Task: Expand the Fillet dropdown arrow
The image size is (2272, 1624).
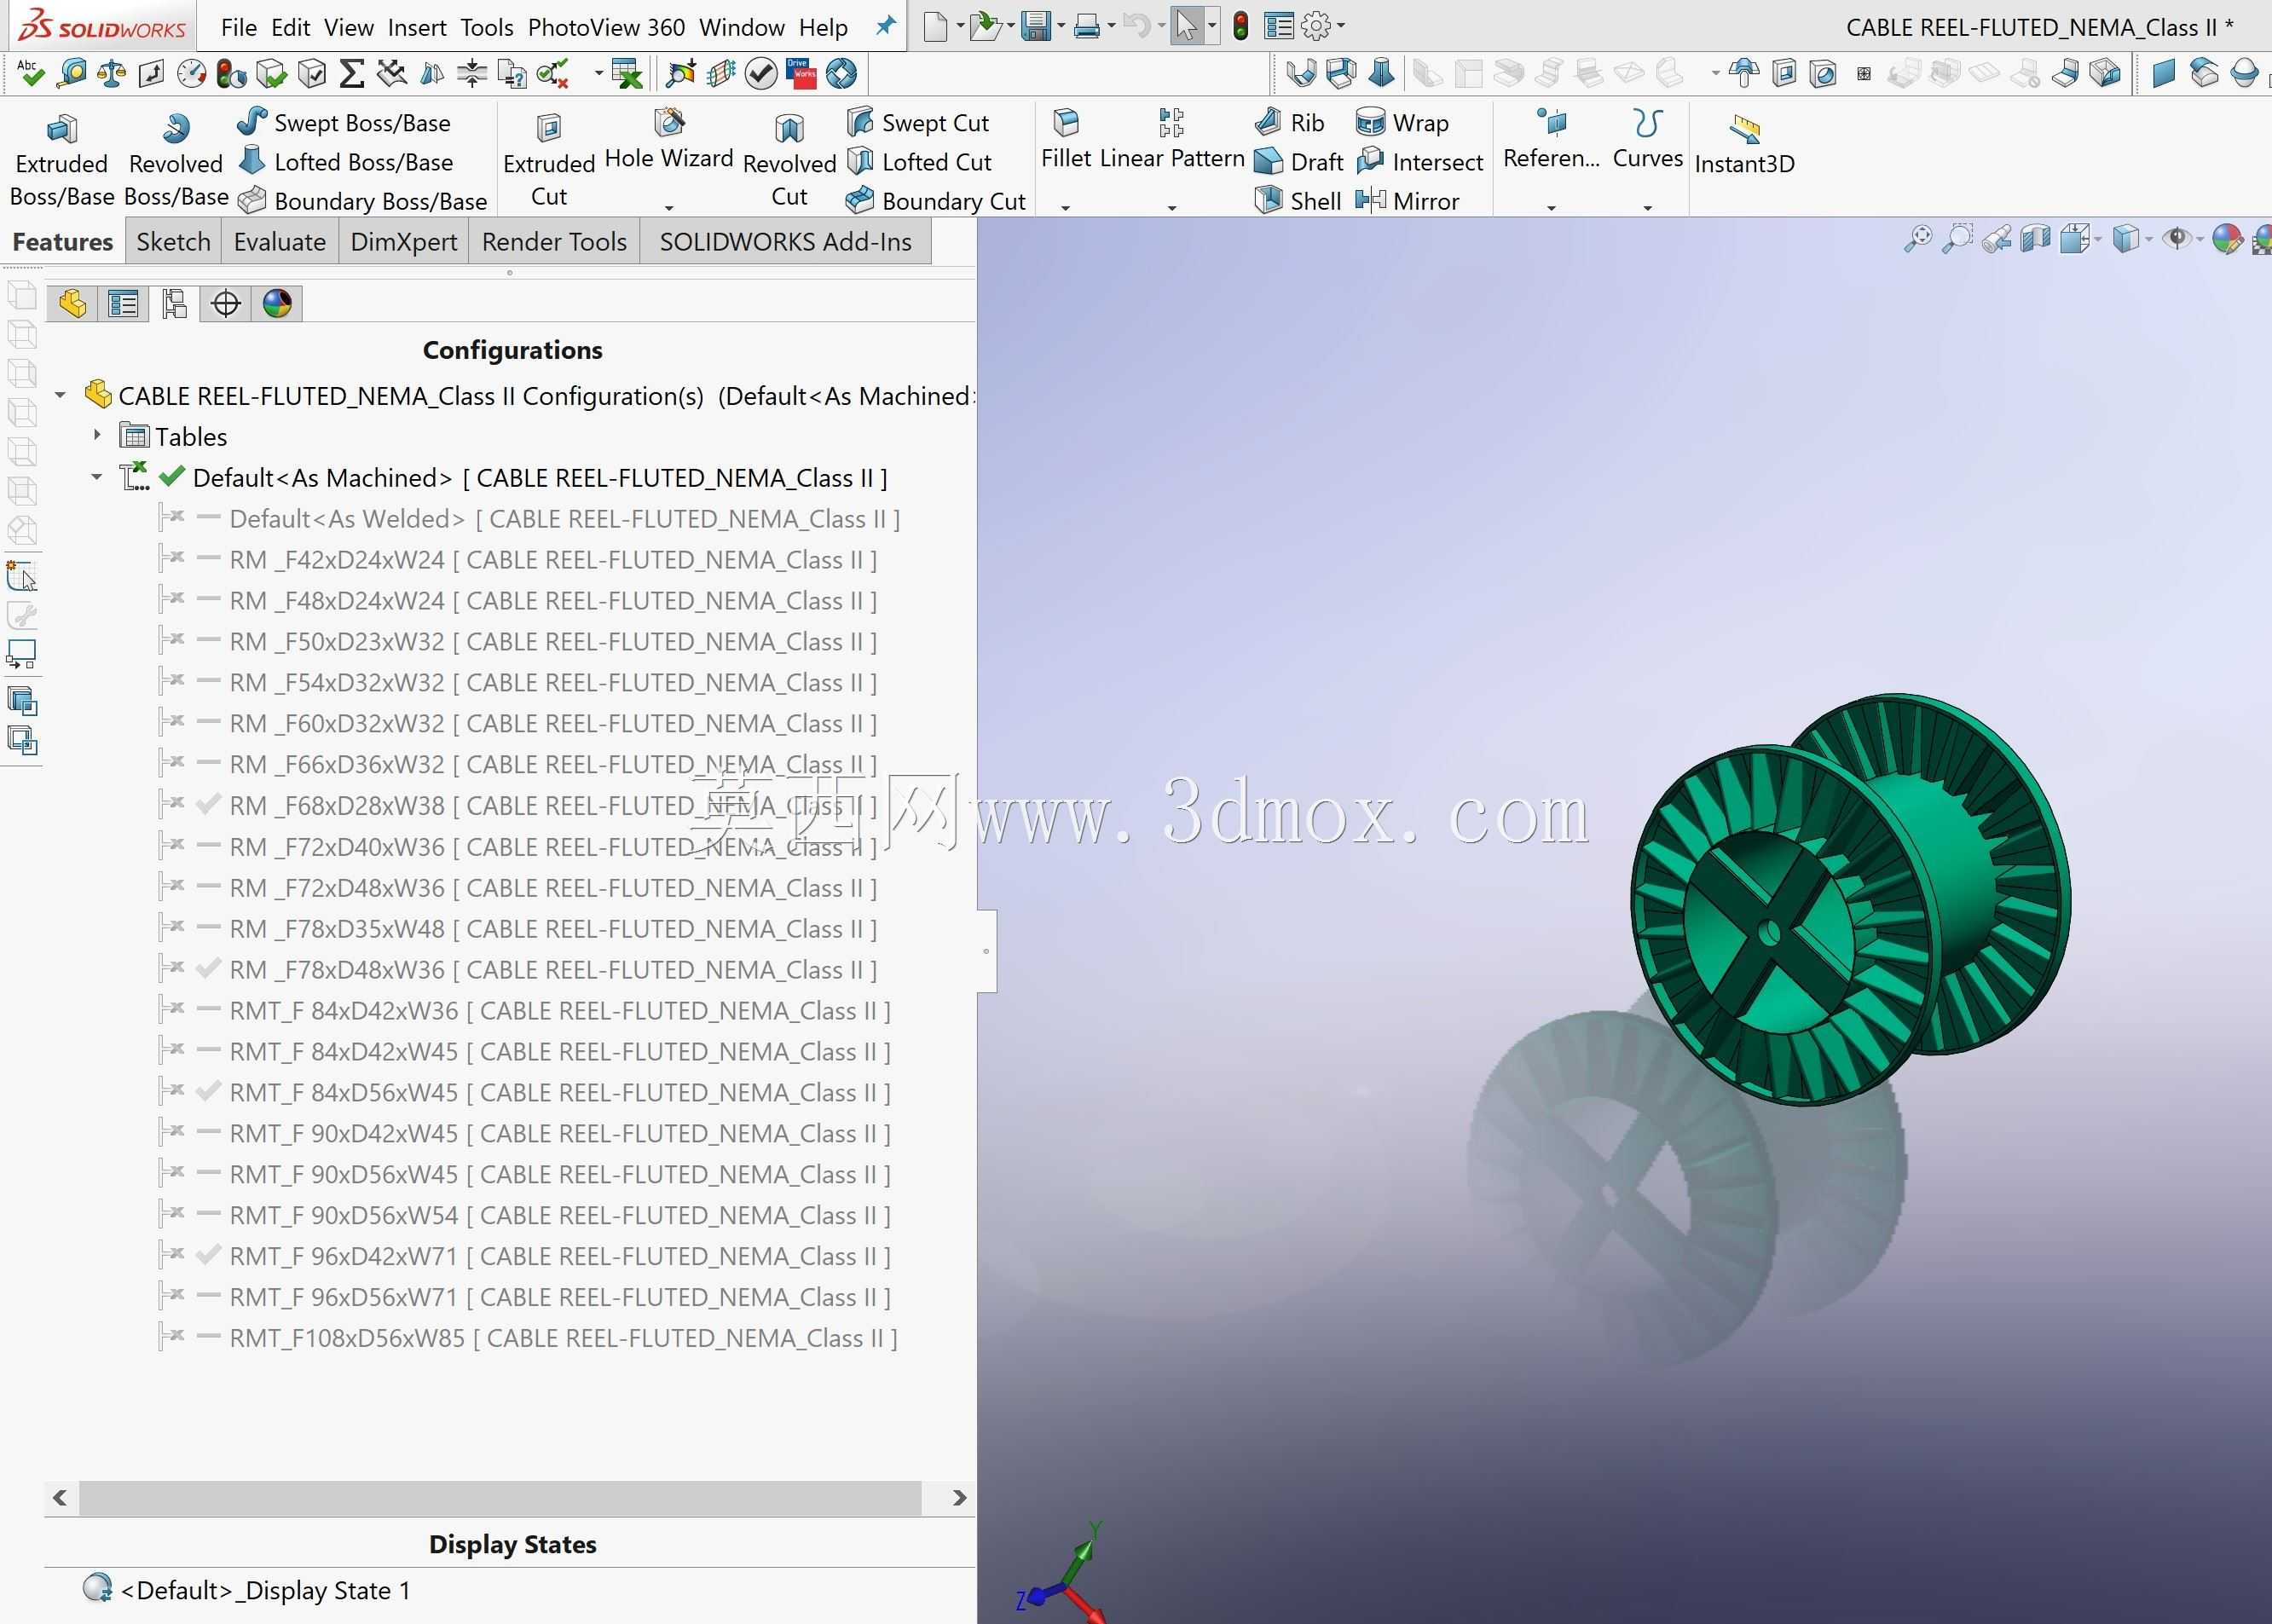Action: pyautogui.click(x=1066, y=207)
